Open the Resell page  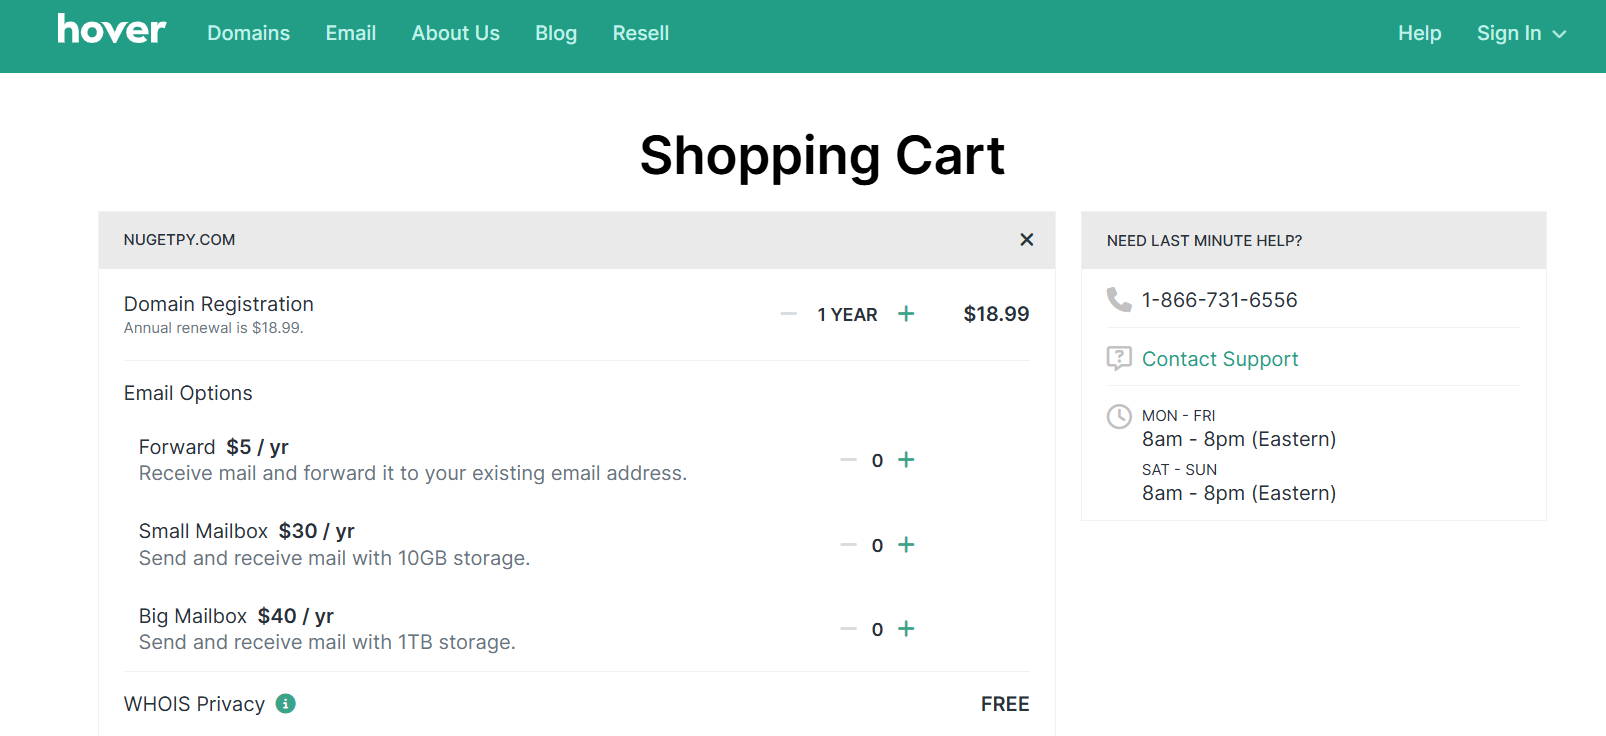click(641, 33)
